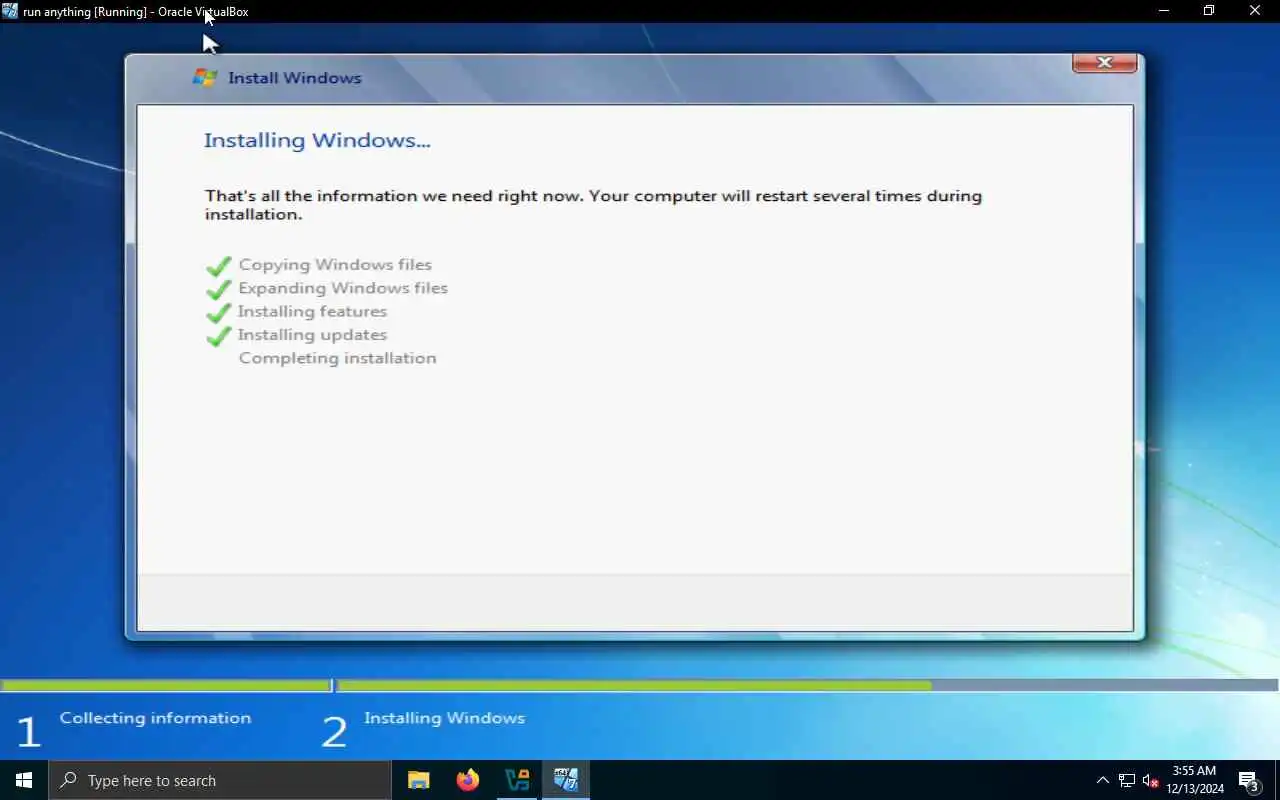This screenshot has height=800, width=1280.
Task: Open the notification center icon
Action: coord(1248,780)
